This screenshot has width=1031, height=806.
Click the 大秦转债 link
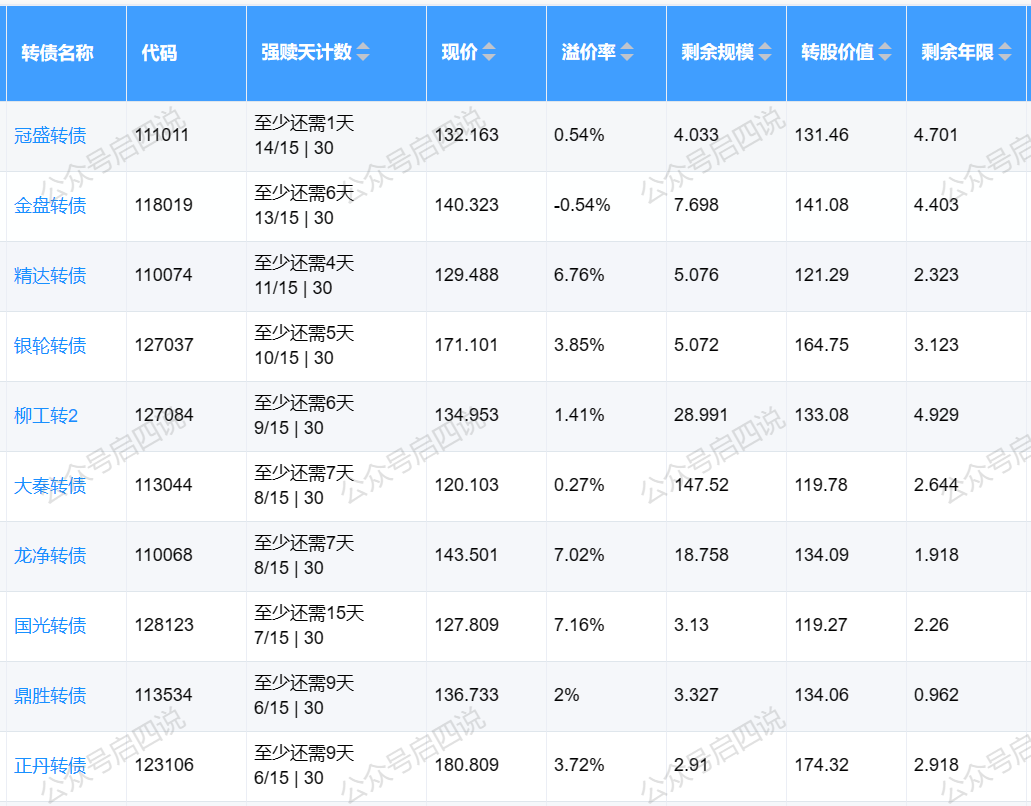(x=50, y=485)
